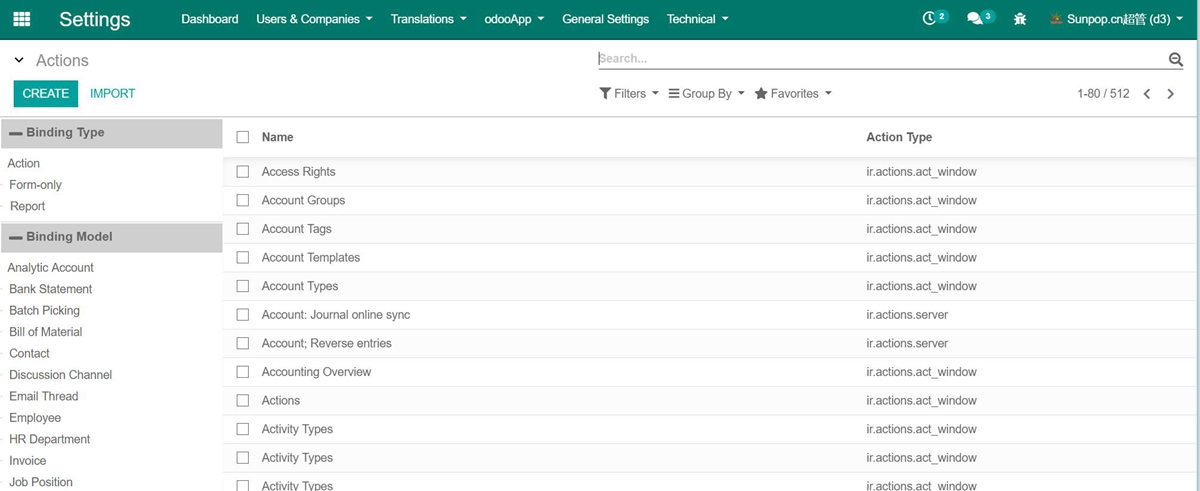Screen dimensions: 1200x491
Task: Tick the Access Rights row checkbox
Action: pos(243,172)
